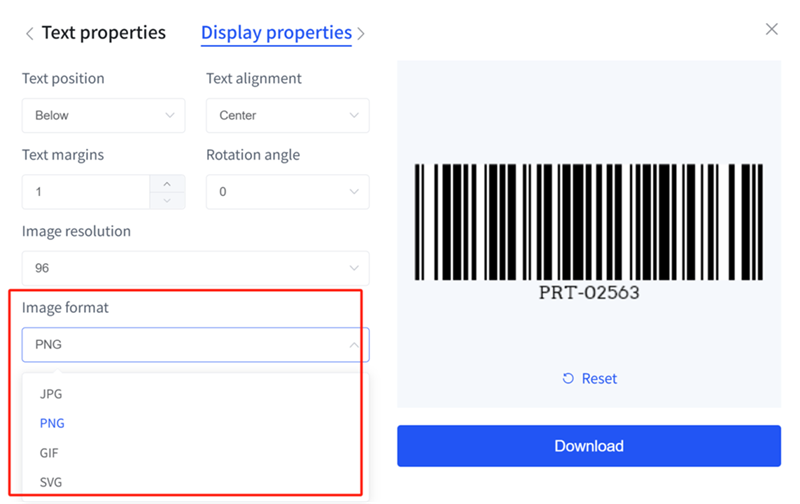Viewport: 800px width, 504px height.
Task: Click the right chevron after Display properties
Action: pyautogui.click(x=361, y=34)
